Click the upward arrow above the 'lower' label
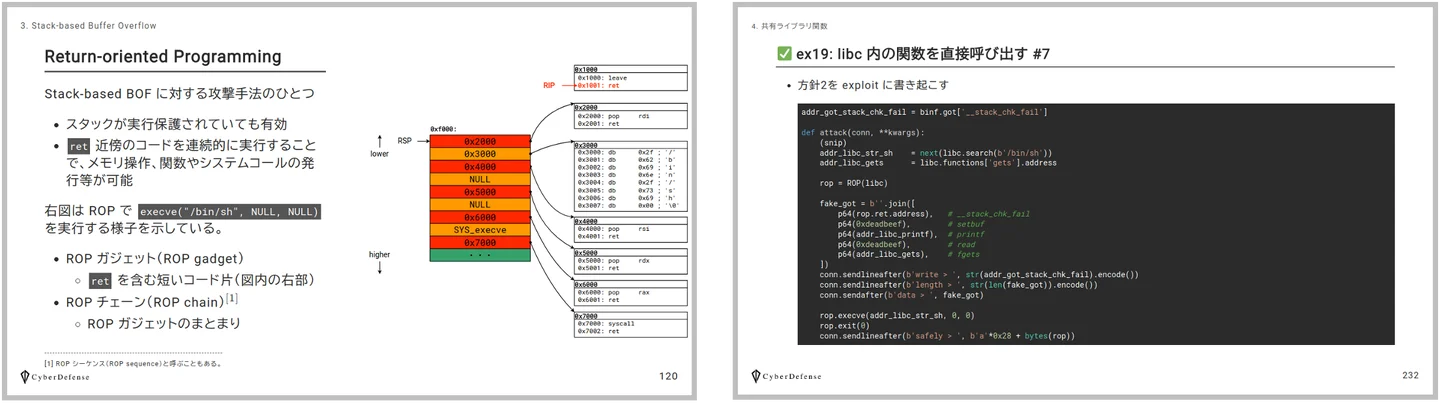This screenshot has width=1440, height=403. click(379, 140)
